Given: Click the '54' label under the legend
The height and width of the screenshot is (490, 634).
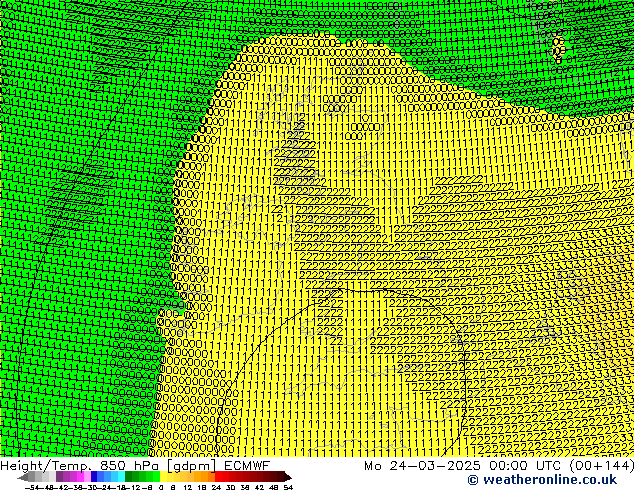Looking at the screenshot, I should (288, 487).
